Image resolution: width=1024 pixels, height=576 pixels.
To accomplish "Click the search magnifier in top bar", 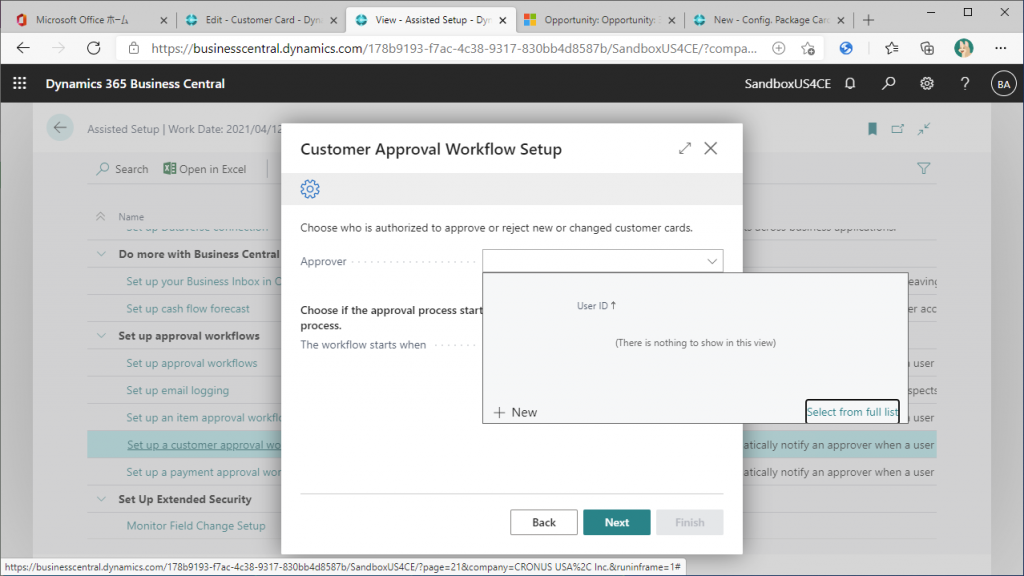I will coord(888,84).
